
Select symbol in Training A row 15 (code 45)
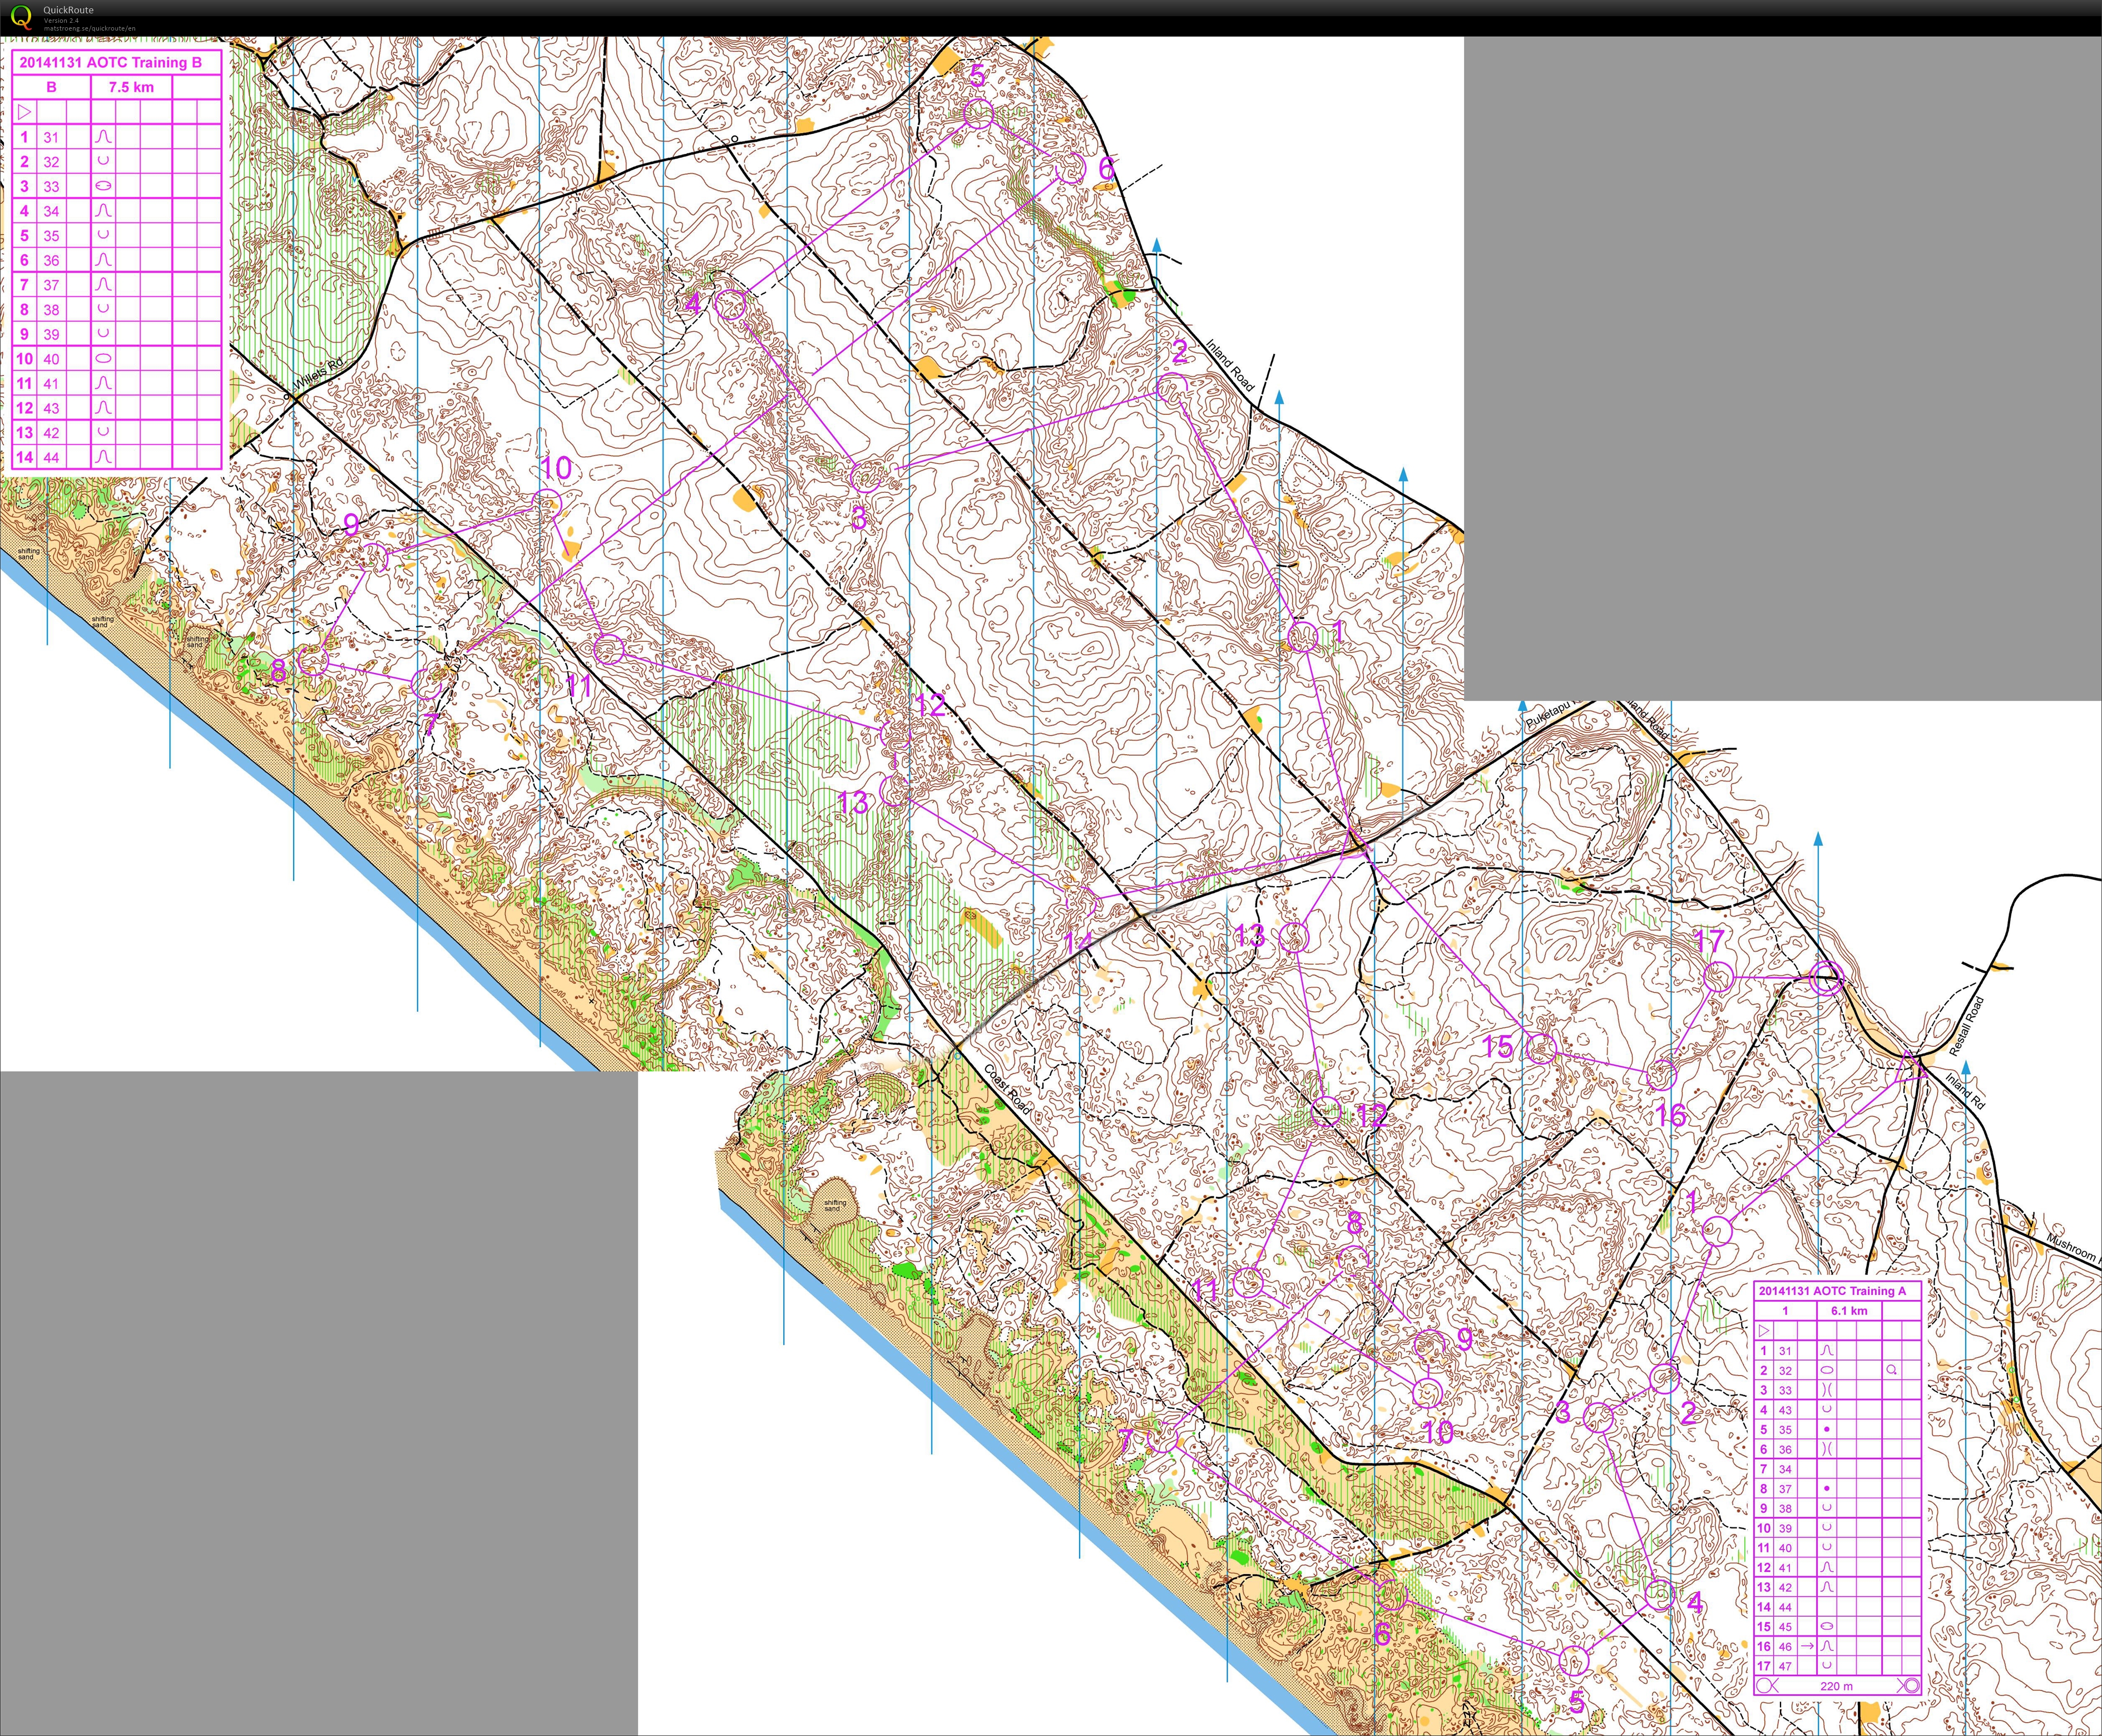click(x=1827, y=1626)
